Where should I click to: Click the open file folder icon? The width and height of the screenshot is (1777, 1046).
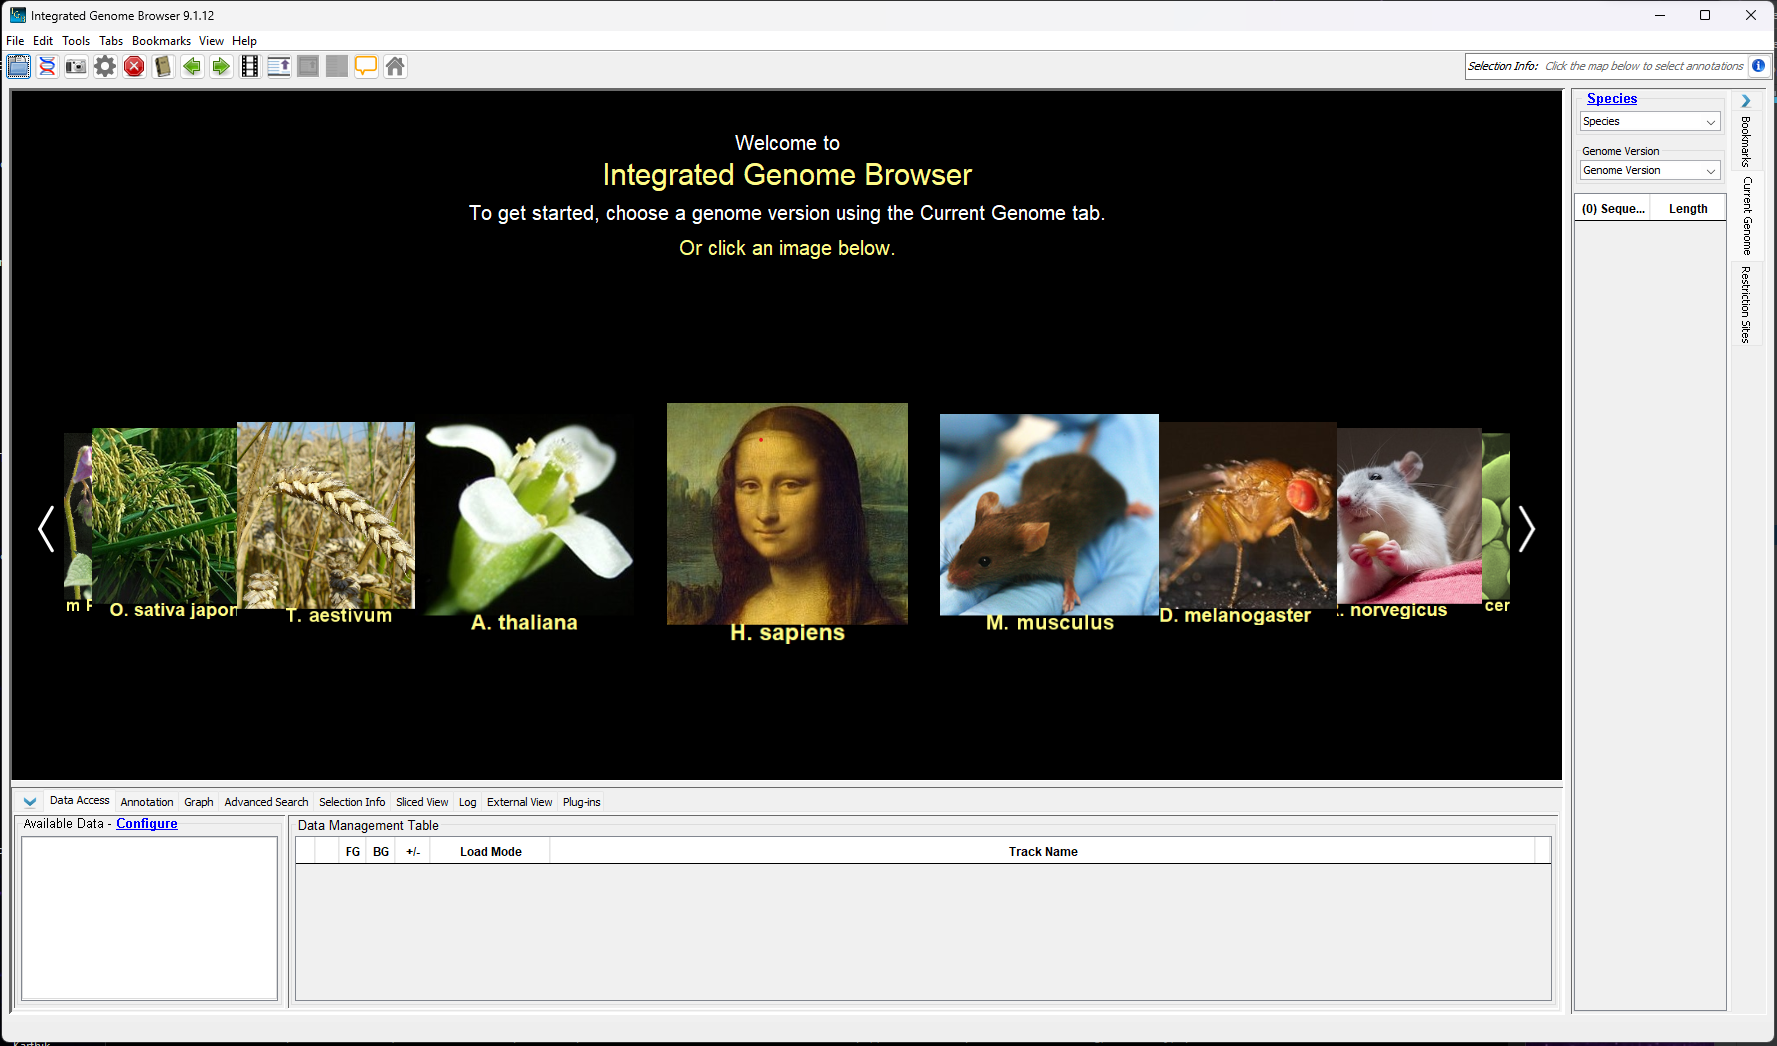point(18,67)
